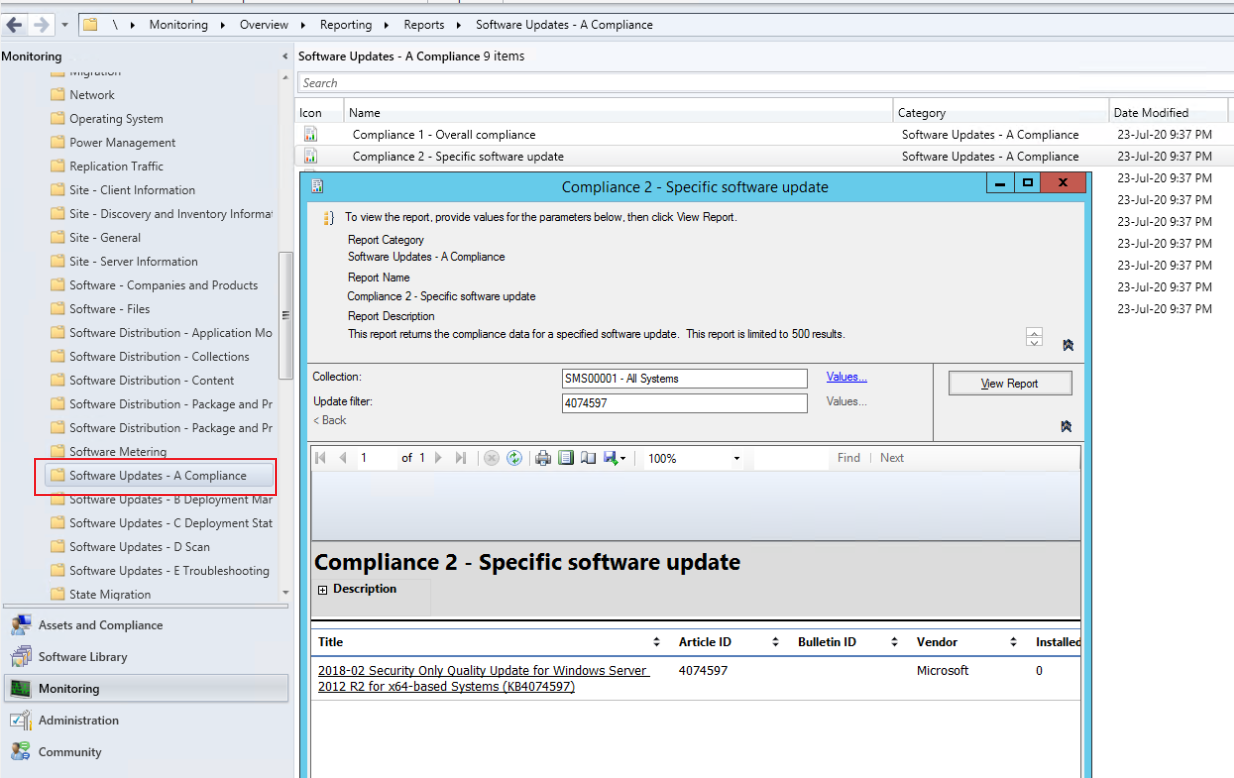Sort the report by Article ID column
Image resolution: width=1234 pixels, height=778 pixels.
[x=776, y=642]
